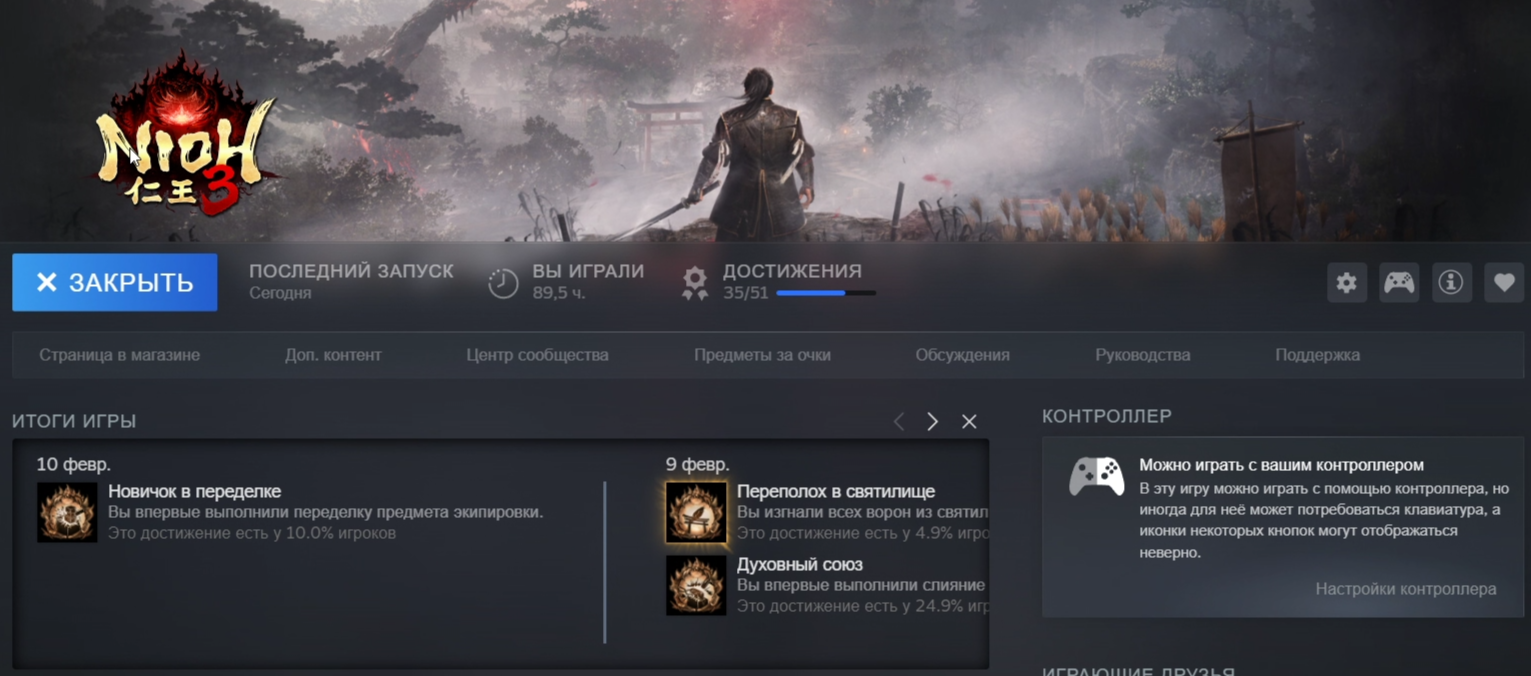The height and width of the screenshot is (676, 1531).
Task: Click the achievements progress bar
Action: click(x=826, y=293)
